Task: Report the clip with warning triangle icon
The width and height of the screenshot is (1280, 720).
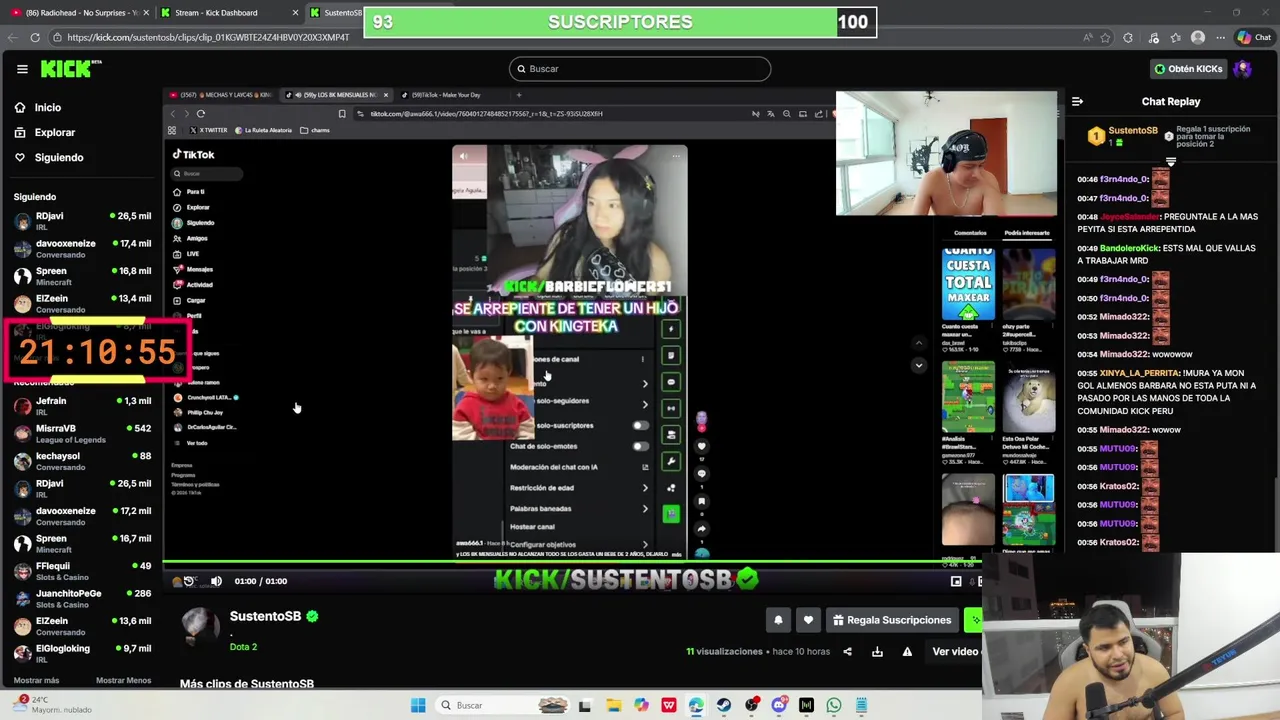Action: click(x=907, y=652)
